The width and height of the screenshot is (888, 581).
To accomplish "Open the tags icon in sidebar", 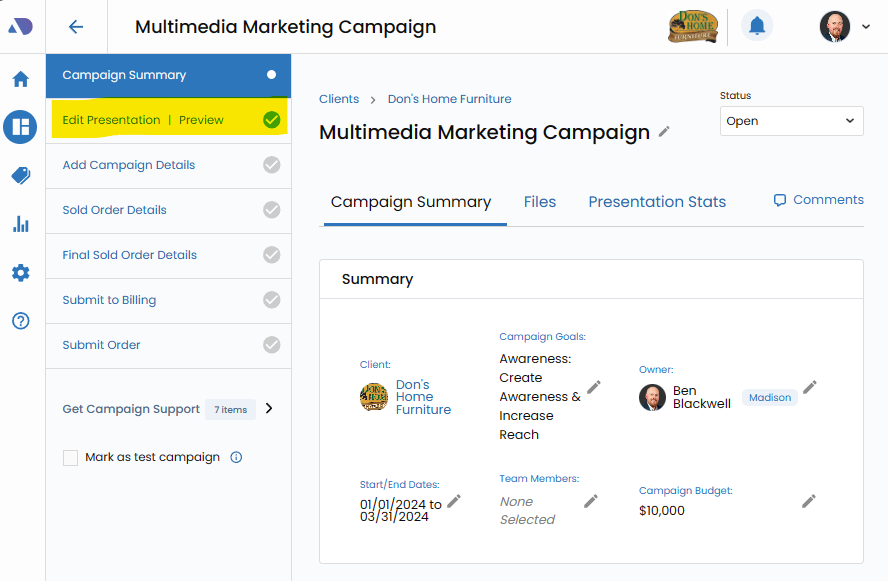I will click(x=20, y=176).
